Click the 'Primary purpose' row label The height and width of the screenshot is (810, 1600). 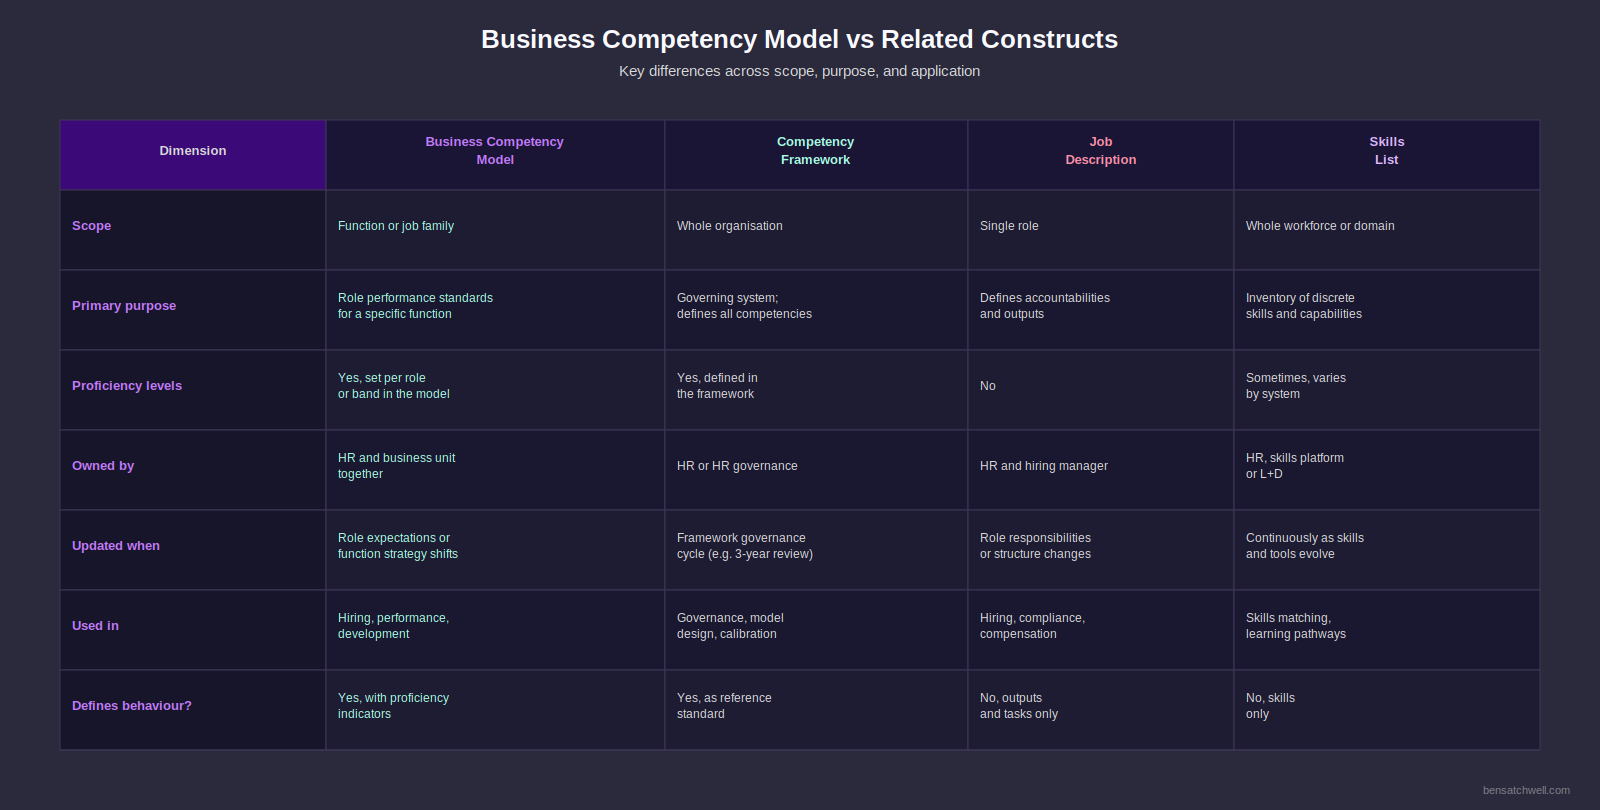124,306
